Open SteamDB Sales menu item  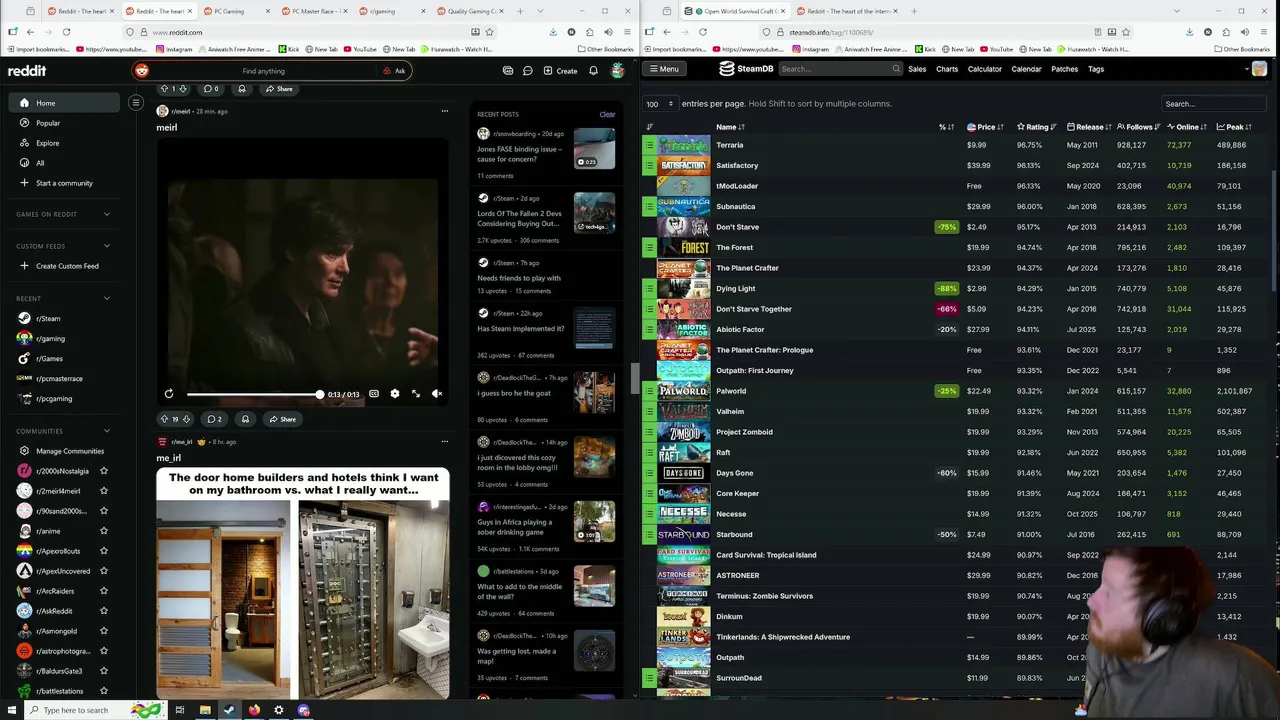coord(917,69)
